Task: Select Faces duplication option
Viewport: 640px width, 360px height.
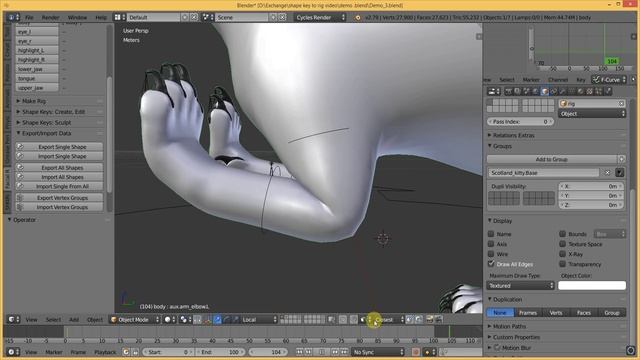Action: coord(584,313)
